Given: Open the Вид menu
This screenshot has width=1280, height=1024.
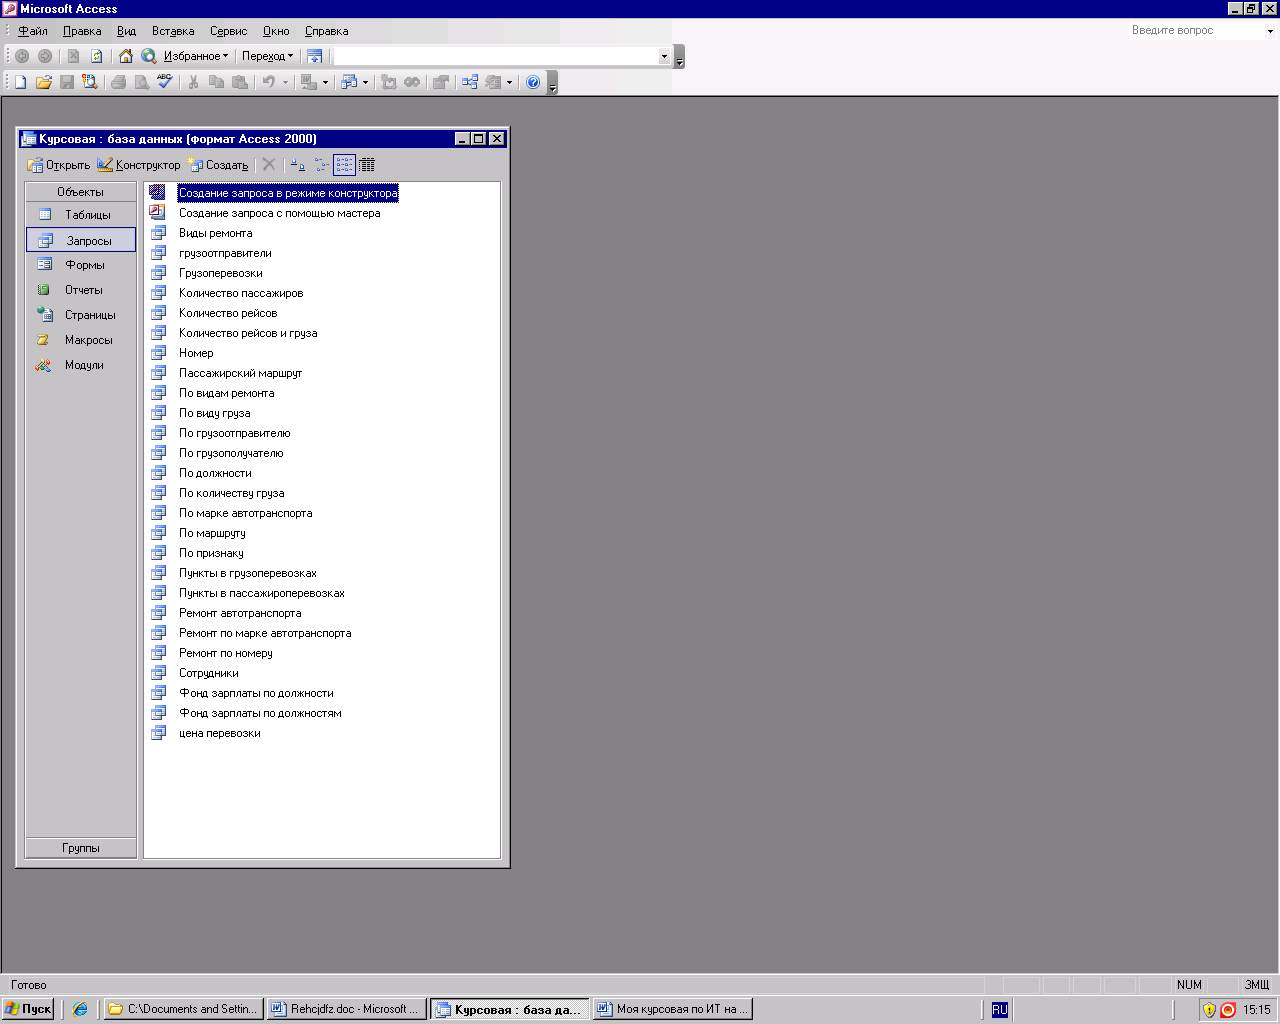Looking at the screenshot, I should (x=126, y=31).
